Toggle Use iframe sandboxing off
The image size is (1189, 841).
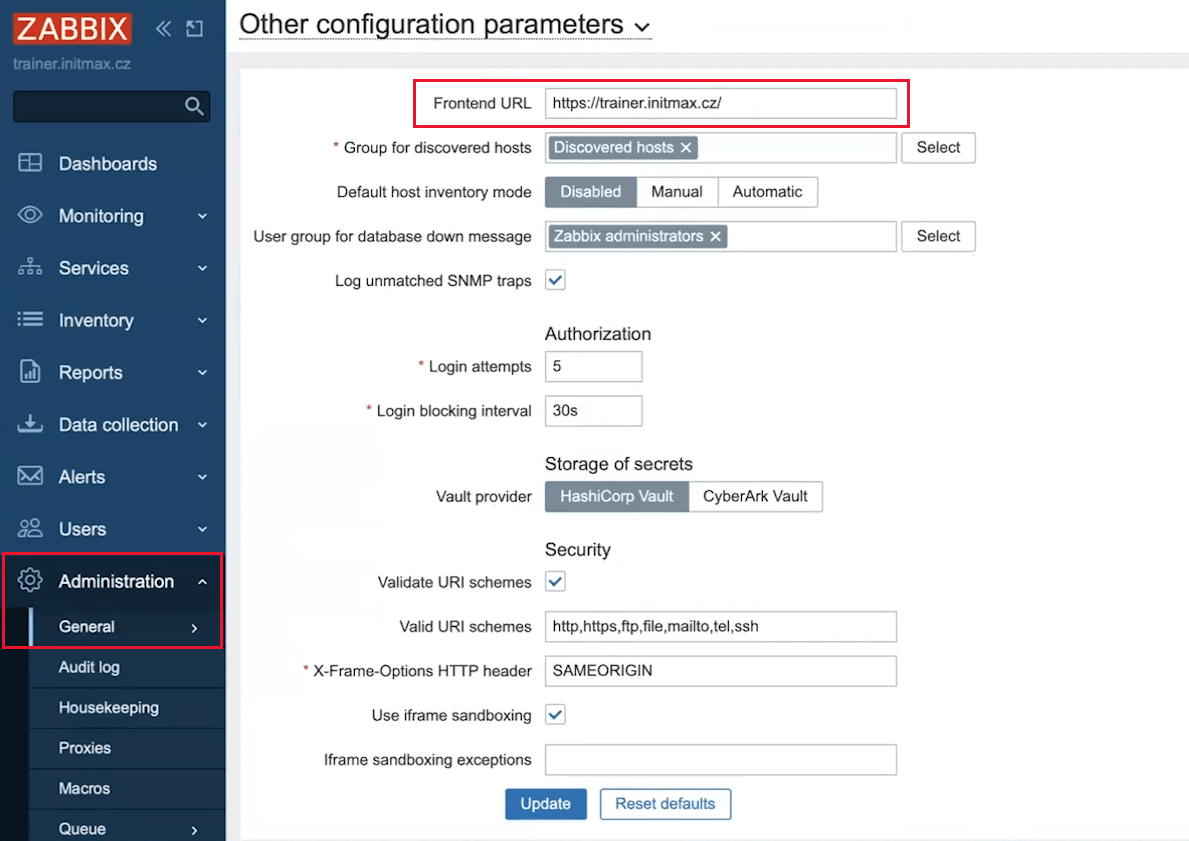click(x=555, y=714)
